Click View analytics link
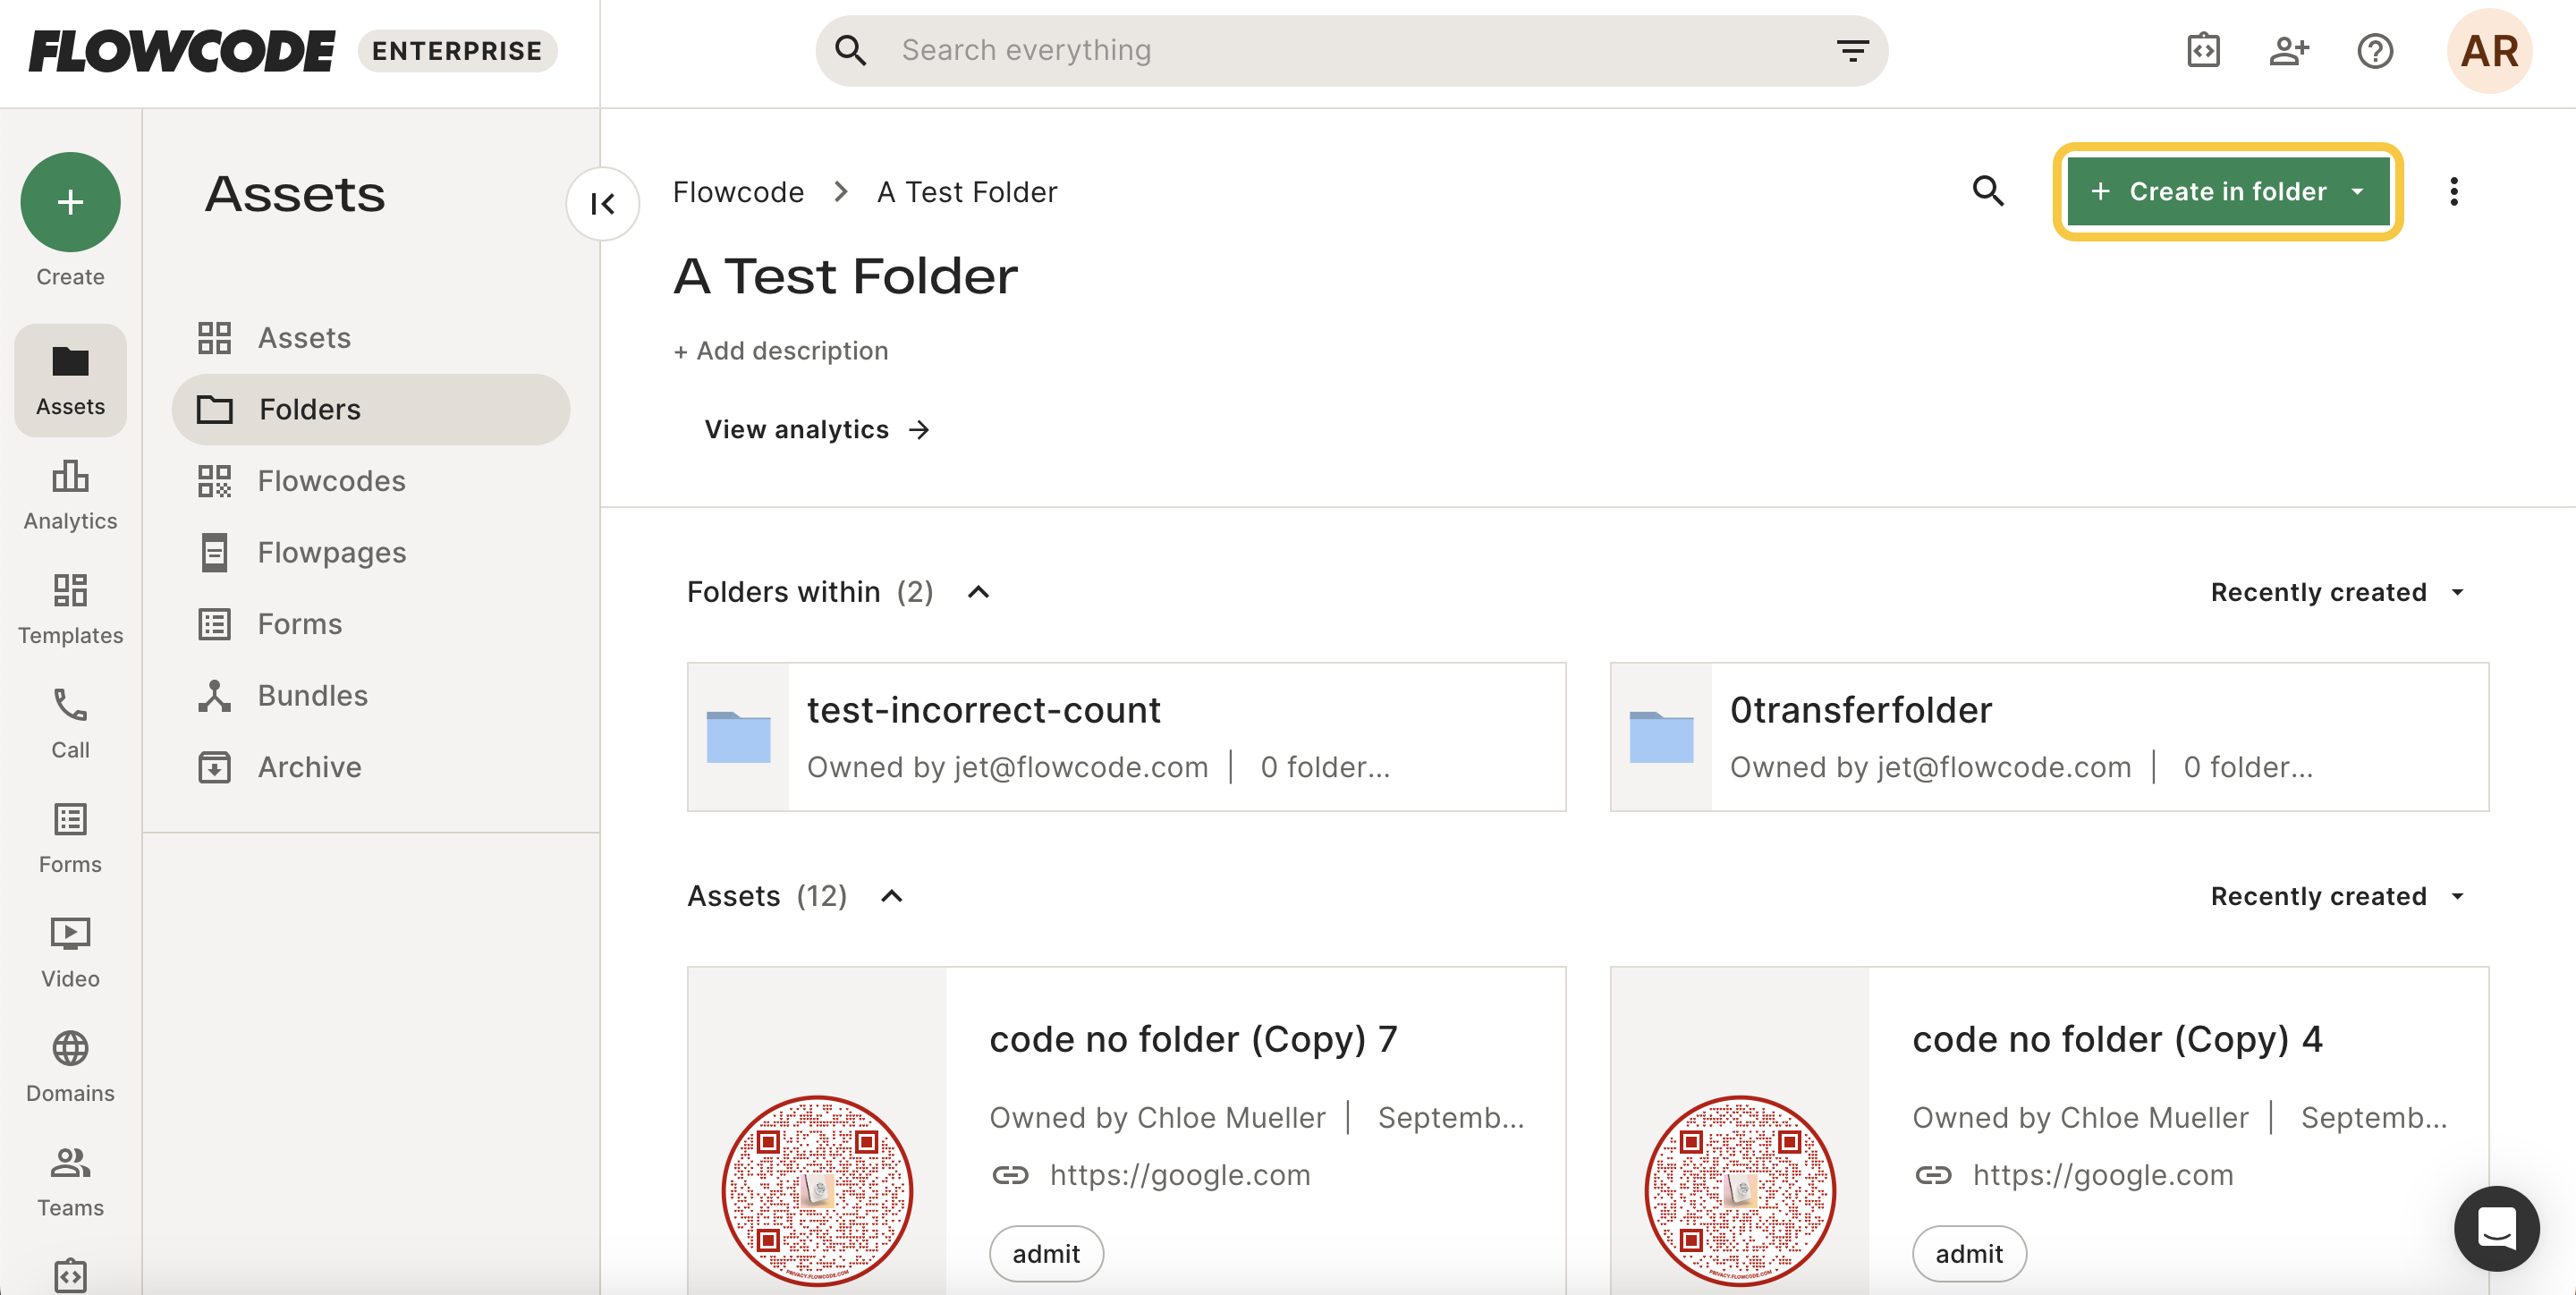 pyautogui.click(x=817, y=429)
